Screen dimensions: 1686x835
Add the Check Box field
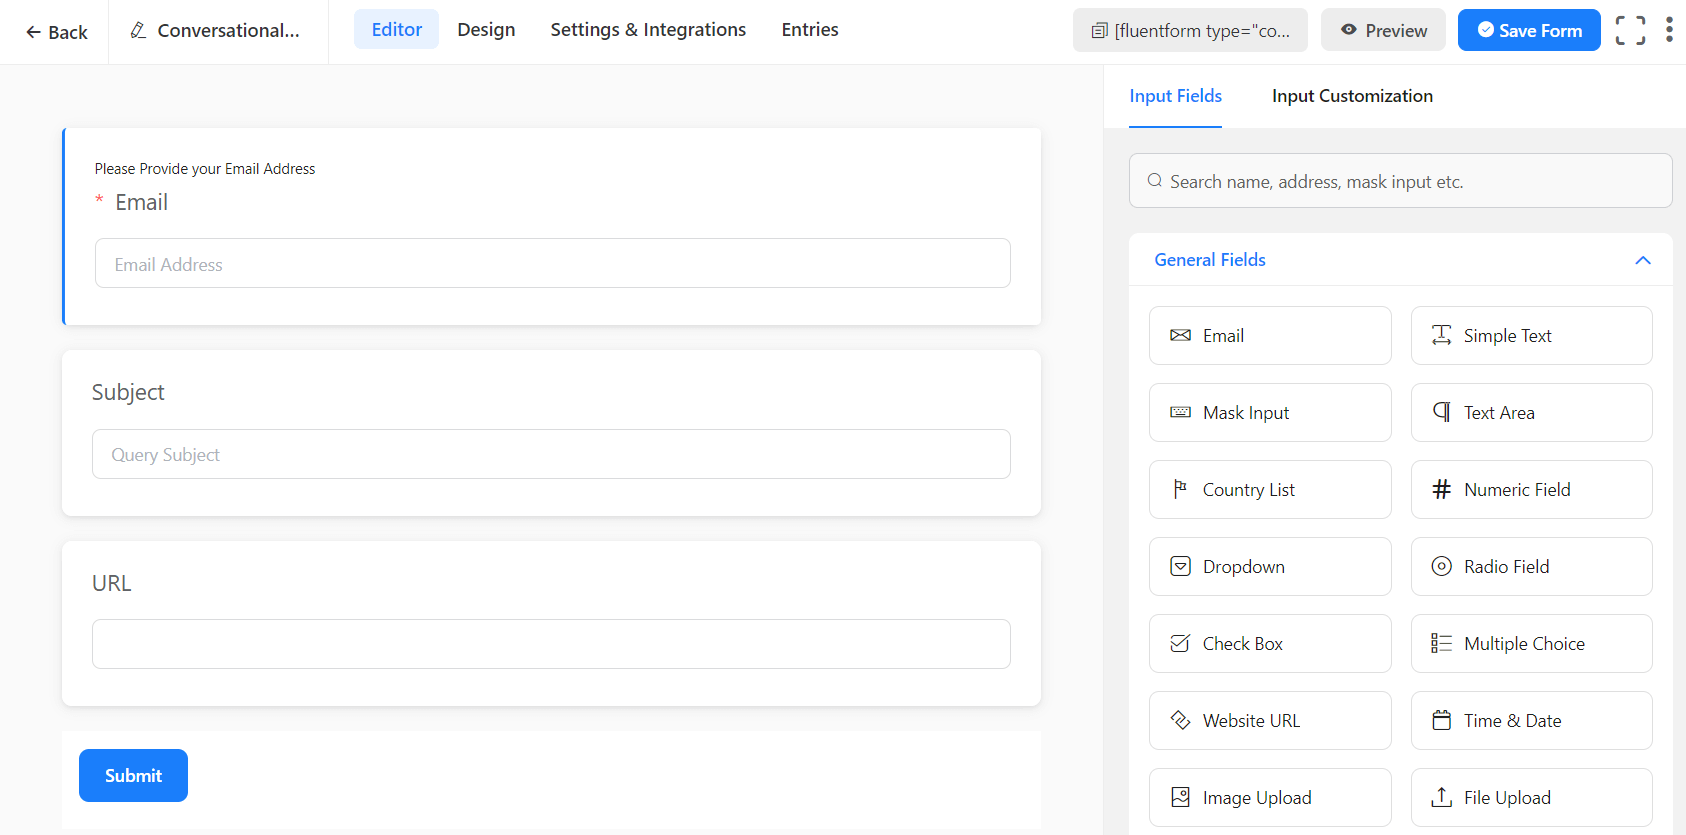pyautogui.click(x=1269, y=644)
